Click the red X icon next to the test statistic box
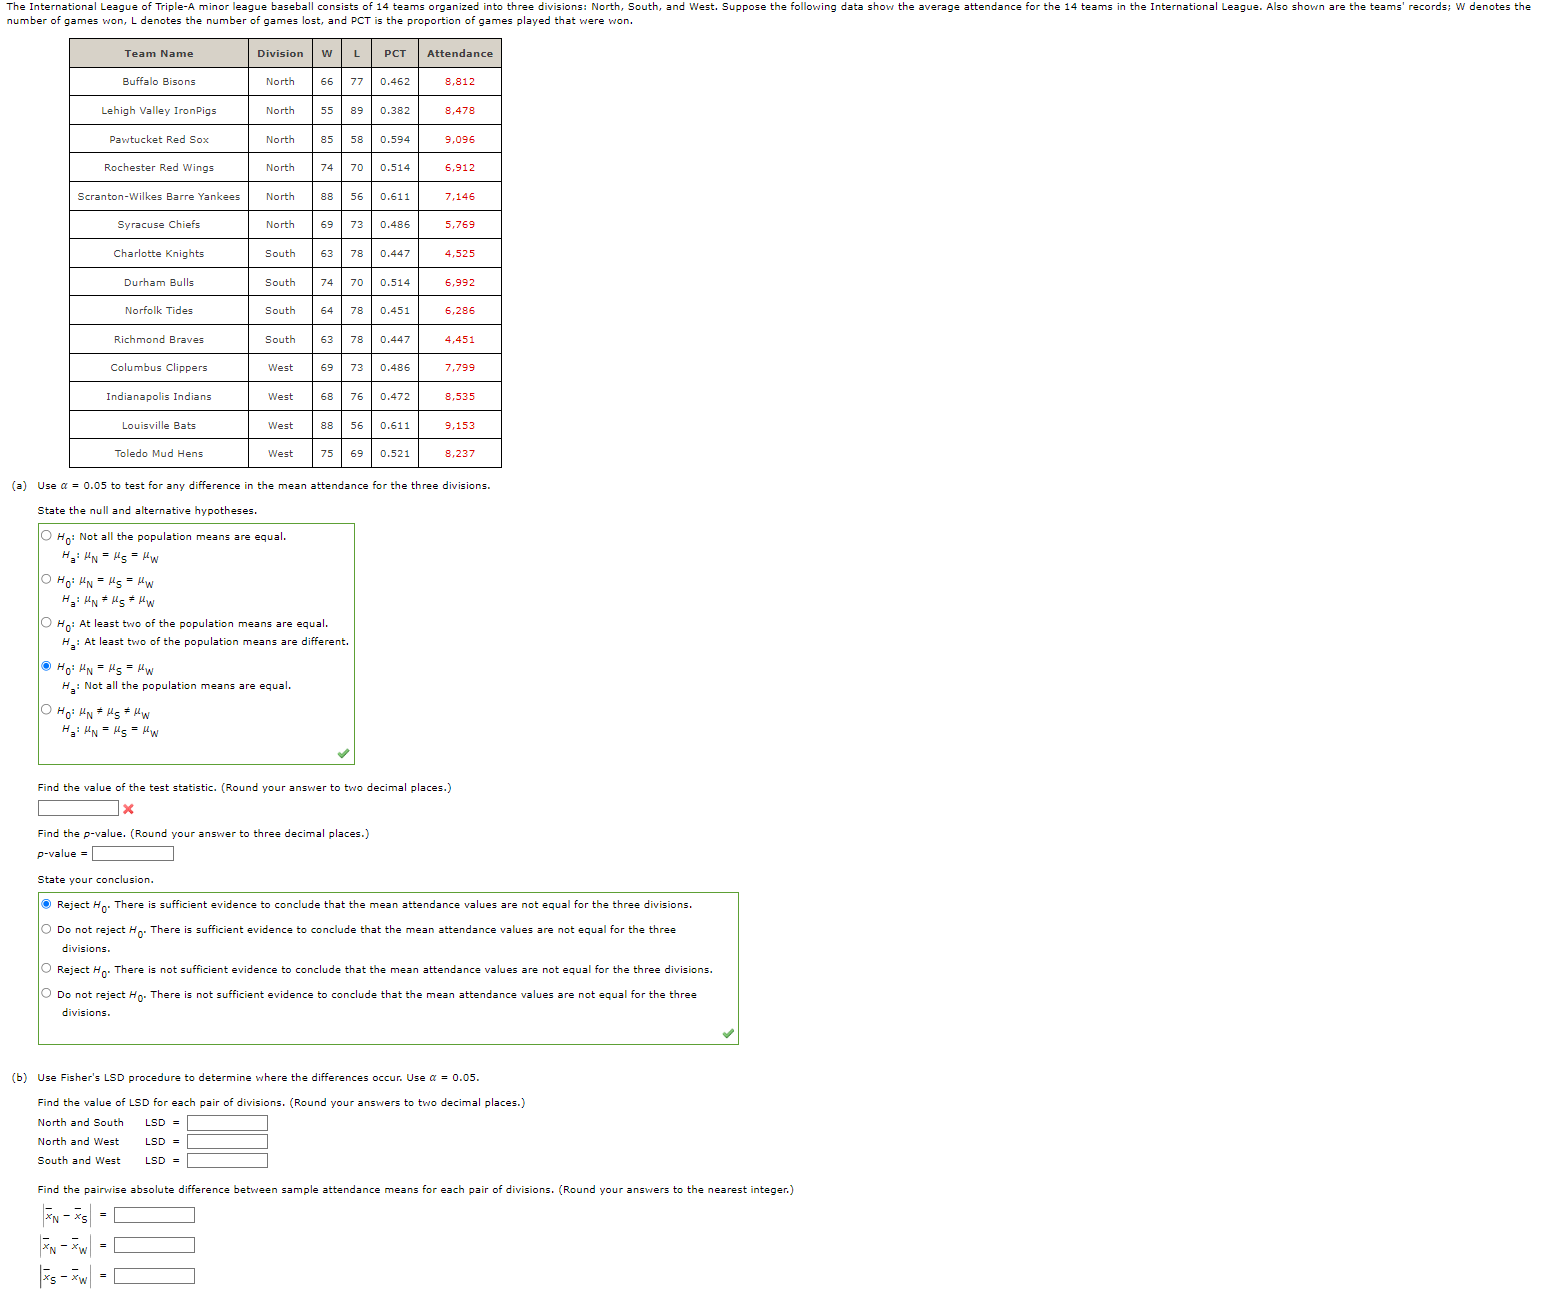 point(127,808)
